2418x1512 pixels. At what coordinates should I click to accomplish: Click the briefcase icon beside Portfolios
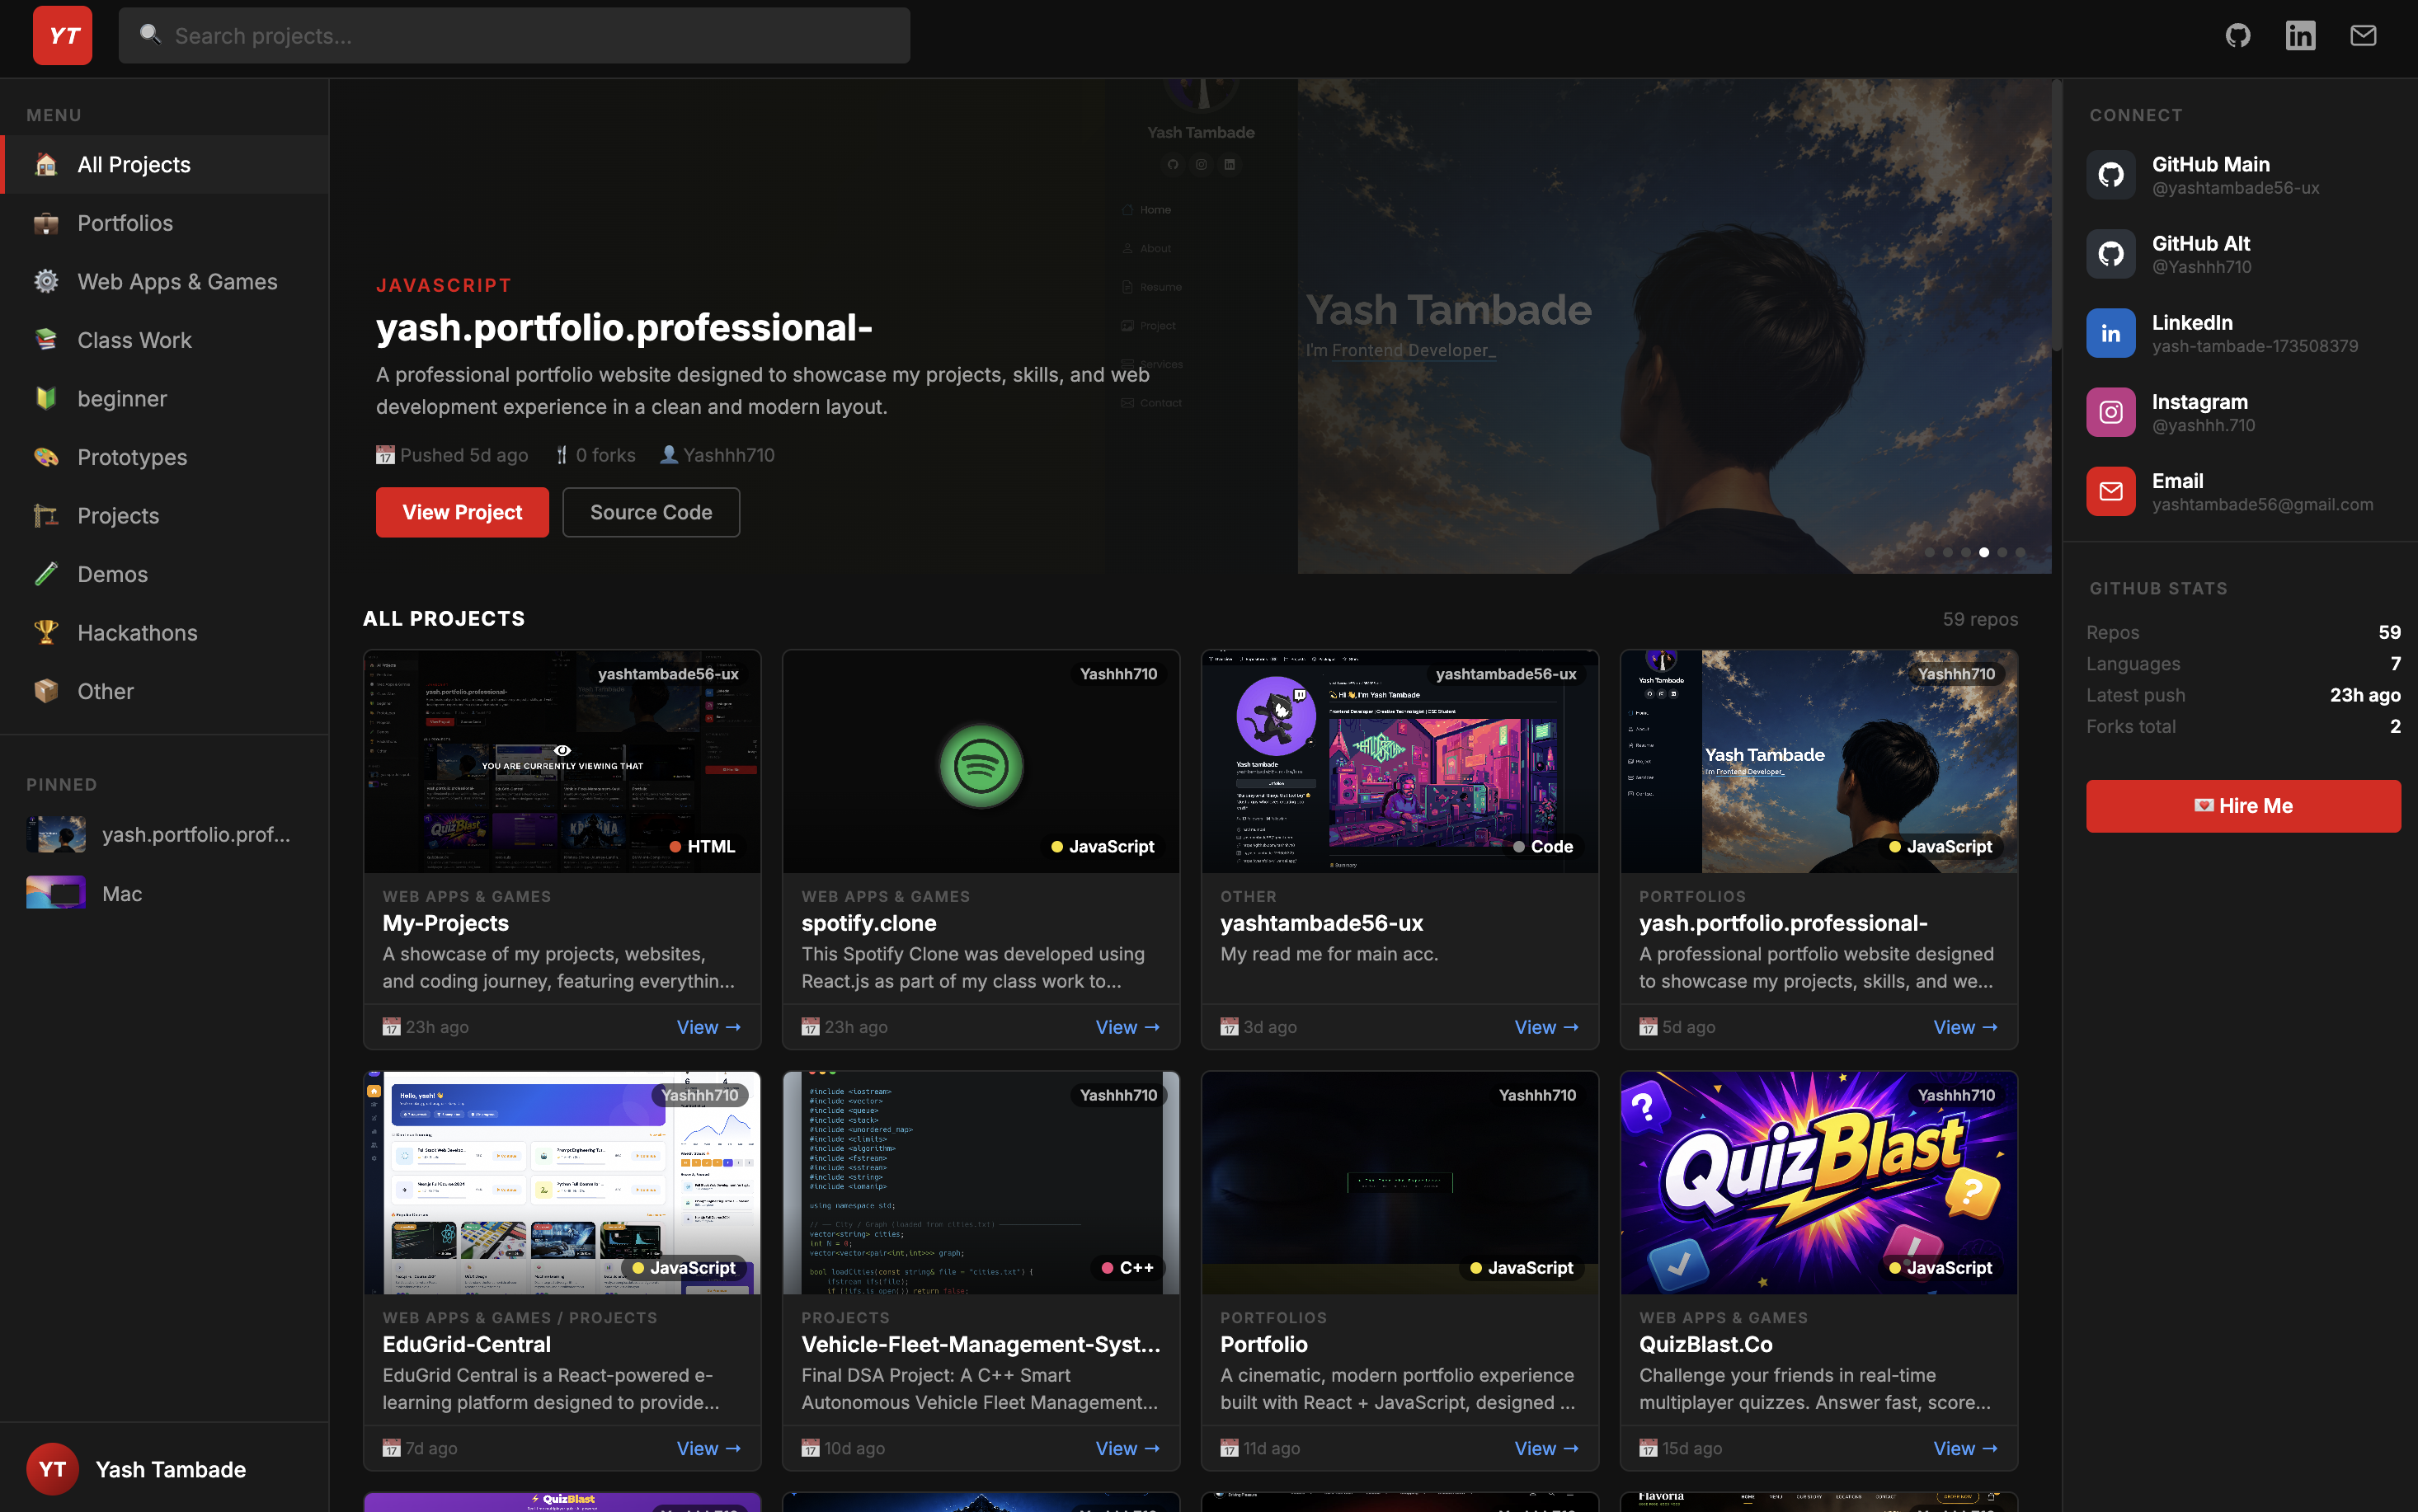click(46, 223)
